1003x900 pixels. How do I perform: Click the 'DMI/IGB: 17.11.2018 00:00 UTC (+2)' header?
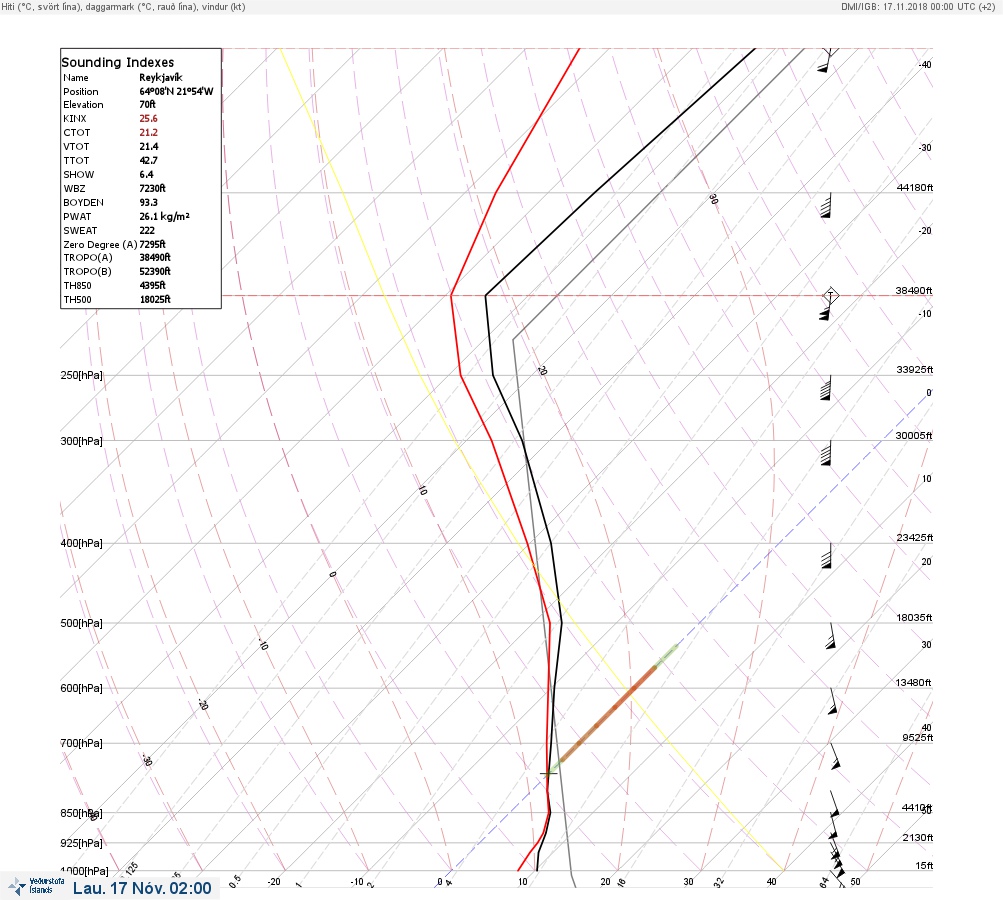[918, 6]
